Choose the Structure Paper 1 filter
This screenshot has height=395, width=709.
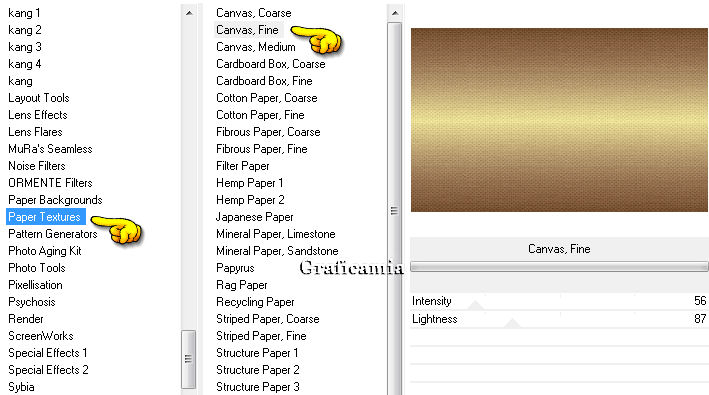tap(257, 353)
